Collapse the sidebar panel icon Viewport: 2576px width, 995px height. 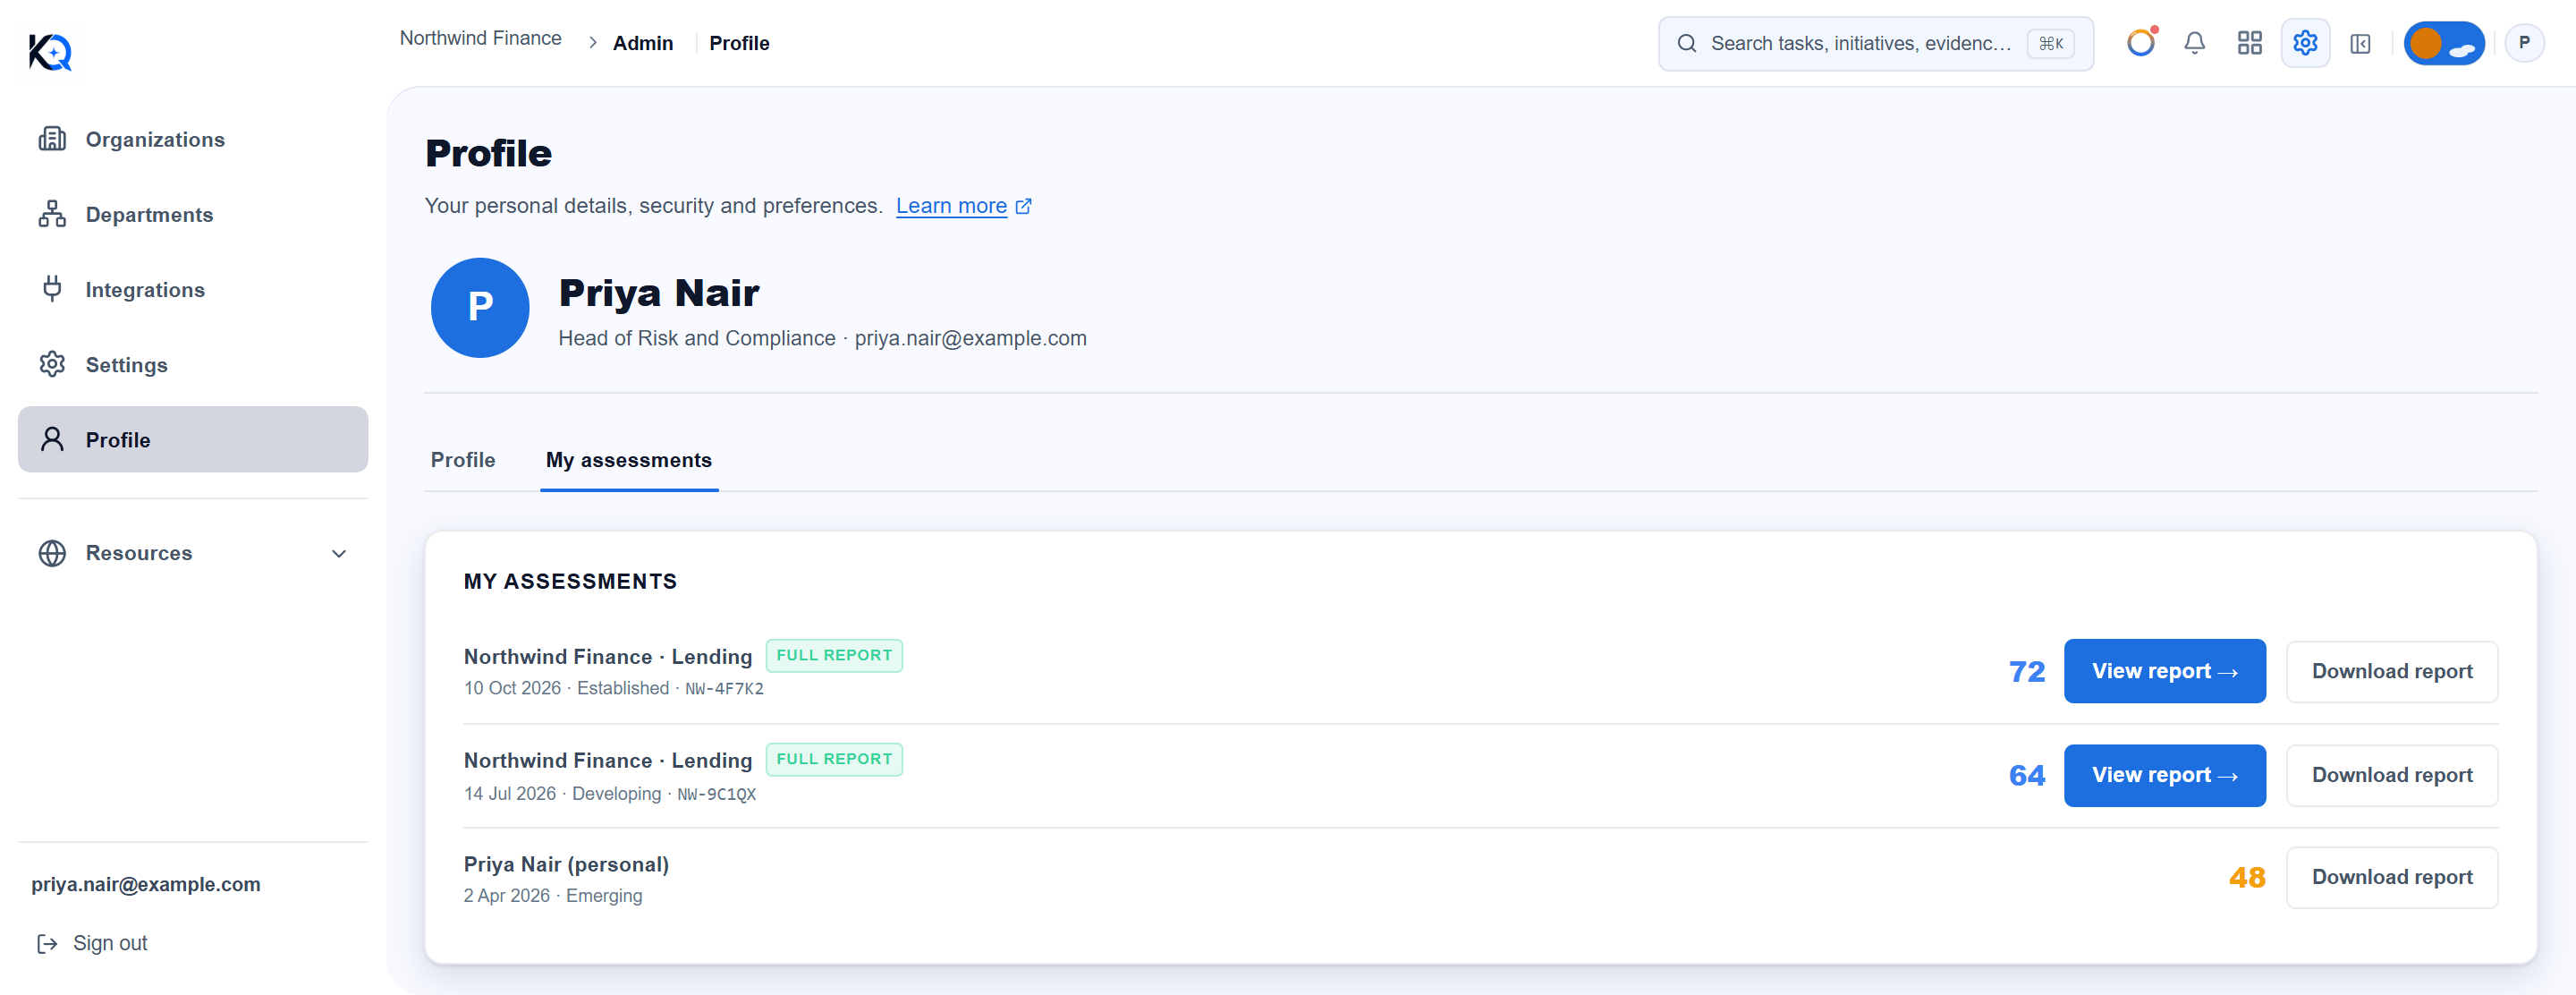(2360, 43)
